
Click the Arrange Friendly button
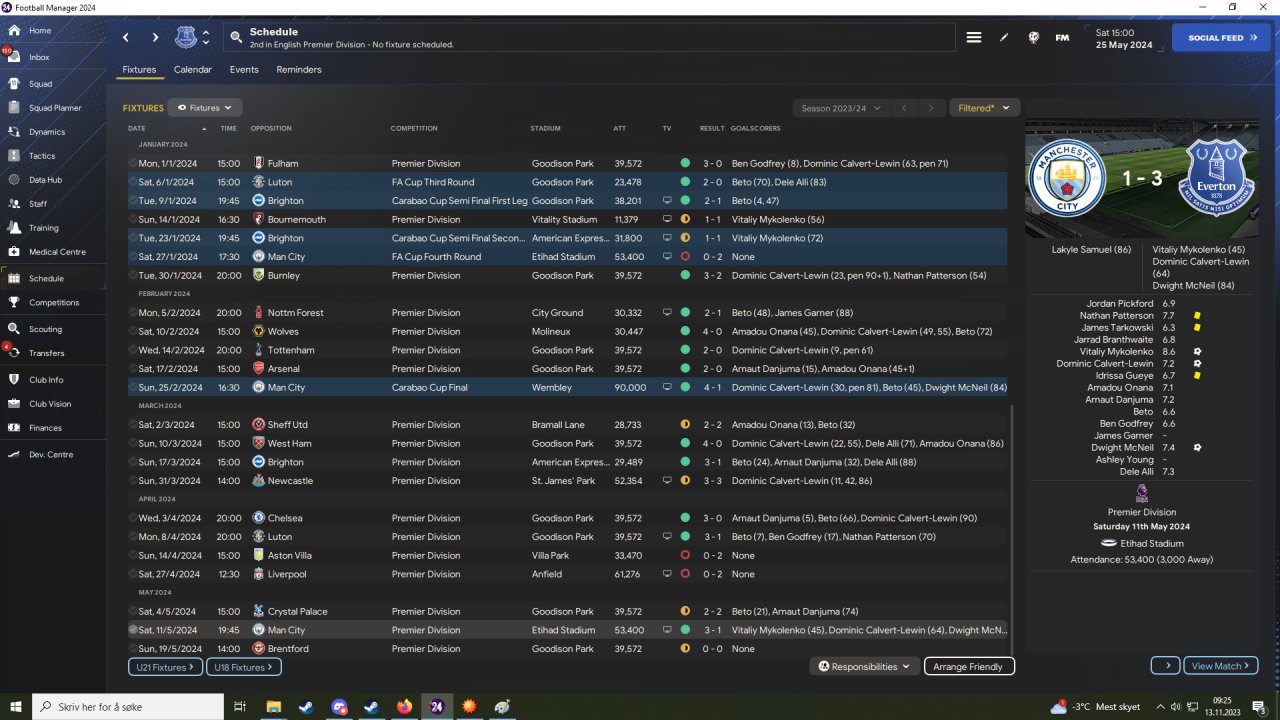coord(969,667)
